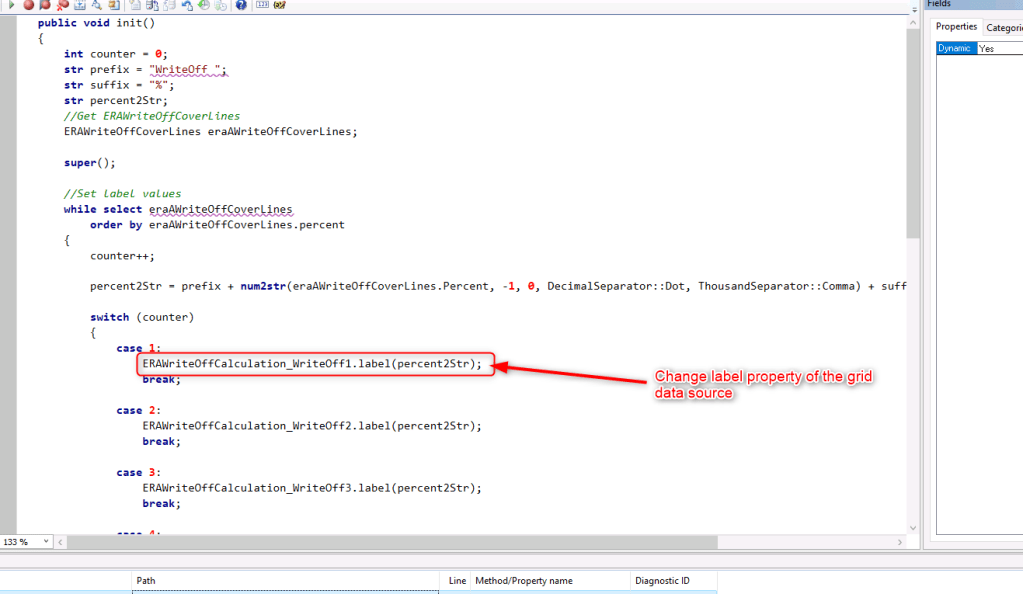Image resolution: width=1023 pixels, height=594 pixels.
Task: Click the open document toolbar icon
Action: click(112, 6)
